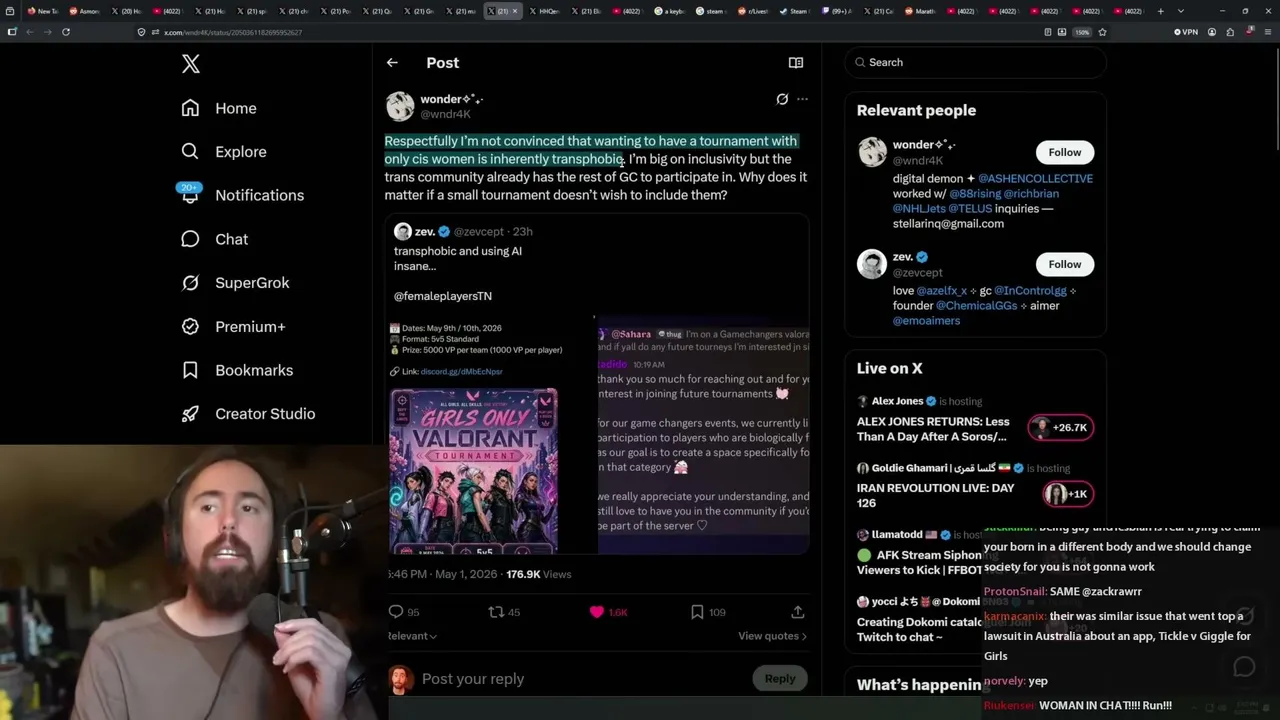The width and height of the screenshot is (1280, 720).
Task: Bookmark this page with the star icon
Action: coord(1102,32)
